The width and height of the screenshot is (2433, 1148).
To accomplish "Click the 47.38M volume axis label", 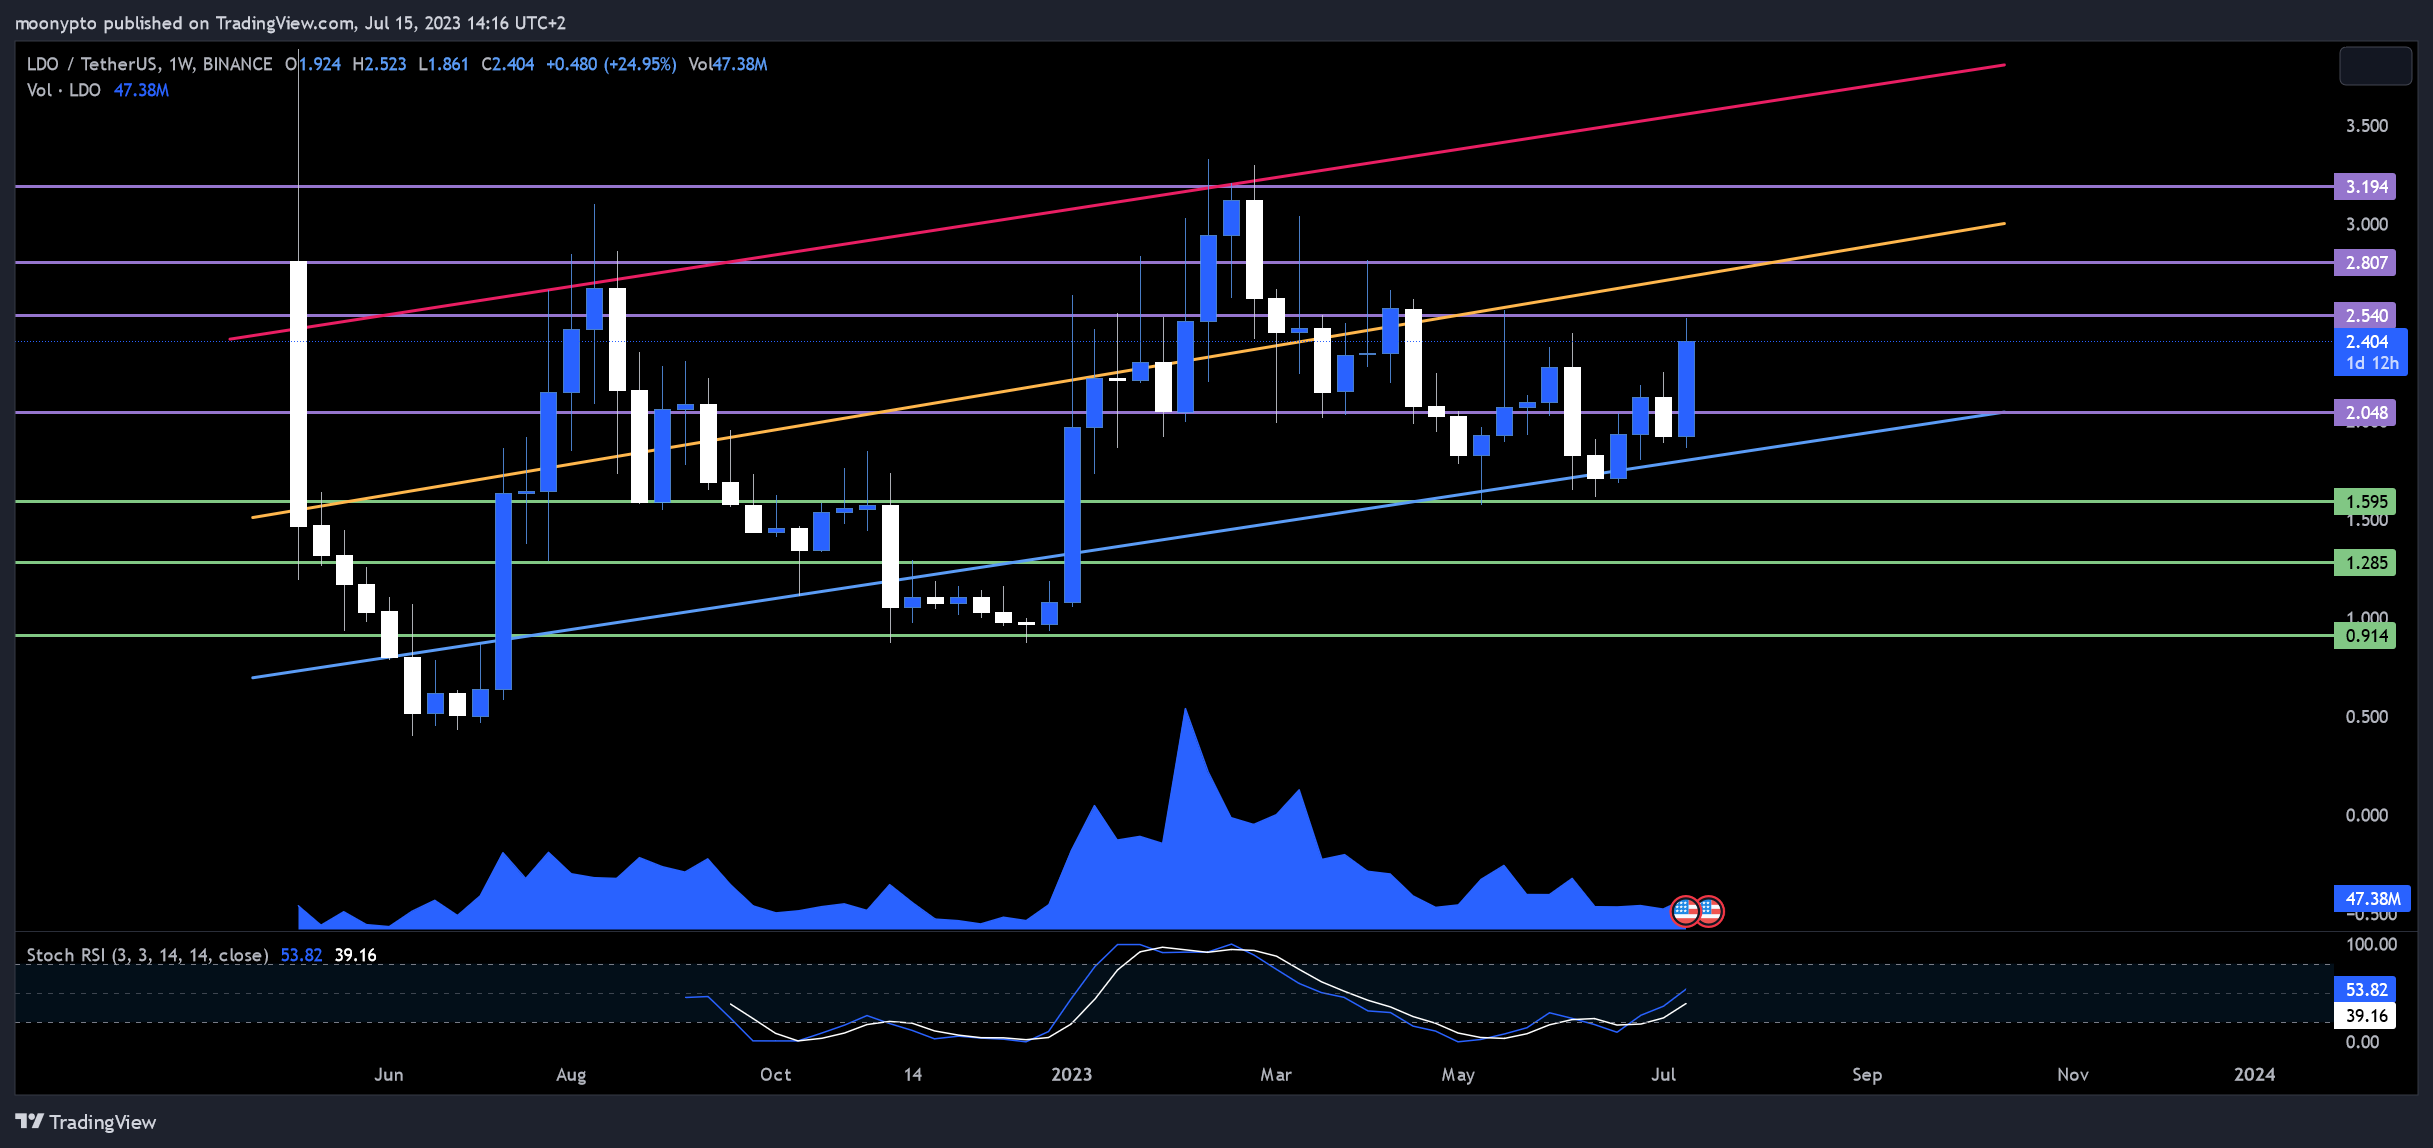I will [2372, 898].
